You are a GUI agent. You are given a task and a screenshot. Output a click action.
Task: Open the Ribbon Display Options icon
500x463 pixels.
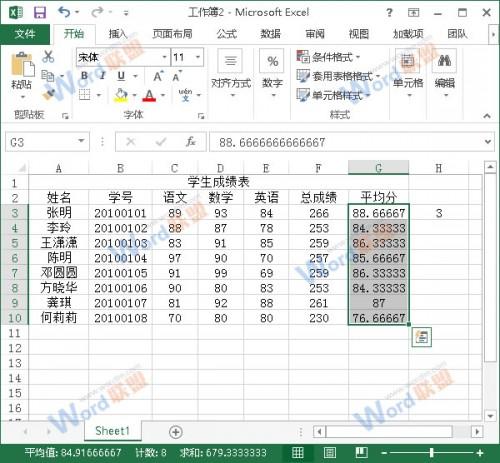coord(413,13)
